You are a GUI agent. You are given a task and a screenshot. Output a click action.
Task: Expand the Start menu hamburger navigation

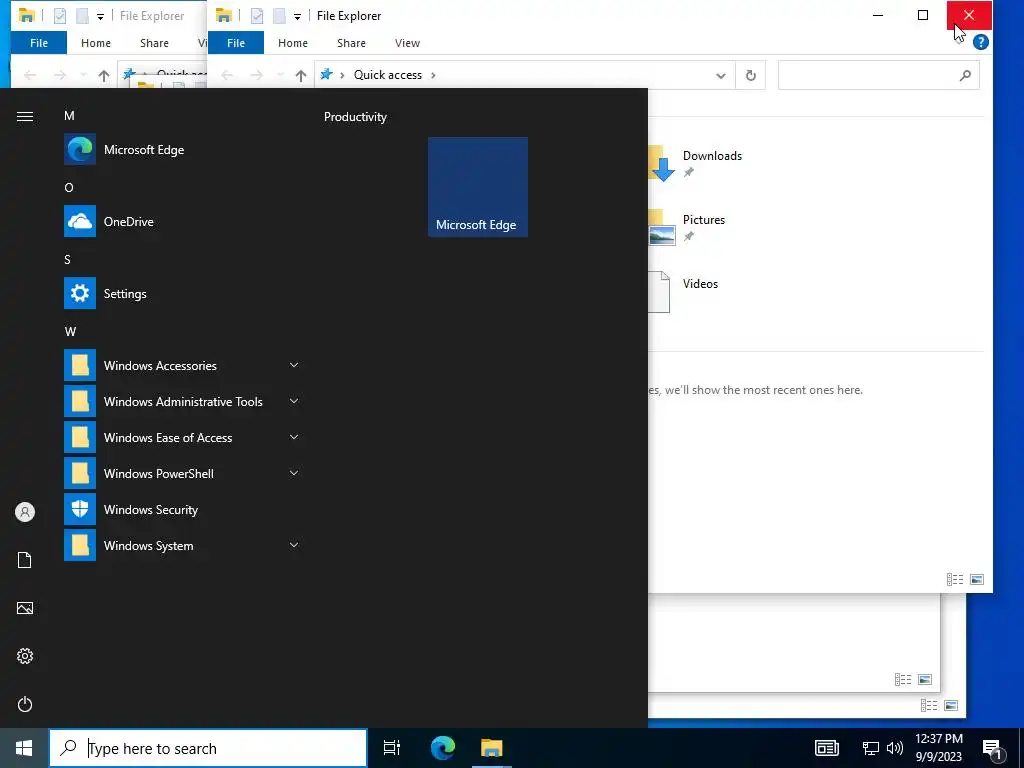[x=25, y=116]
